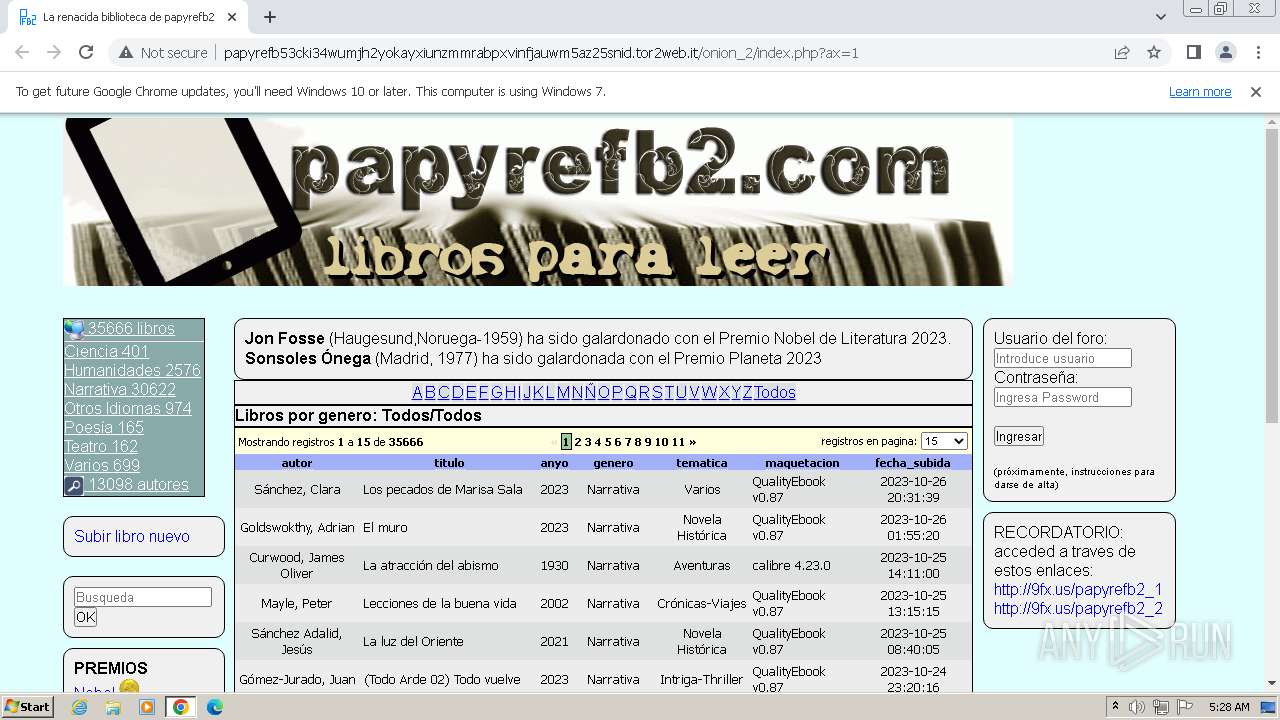Go to results page 2

point(578,442)
